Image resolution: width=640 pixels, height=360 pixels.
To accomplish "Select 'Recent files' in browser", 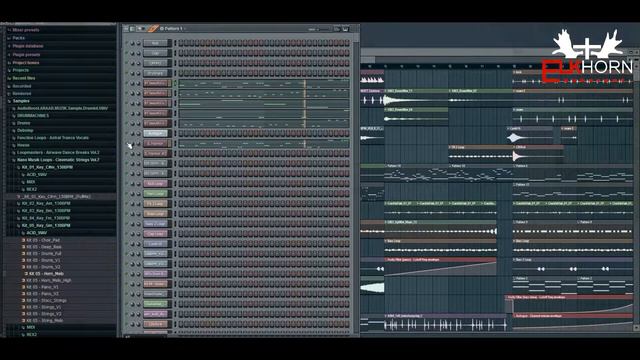I will pos(24,78).
